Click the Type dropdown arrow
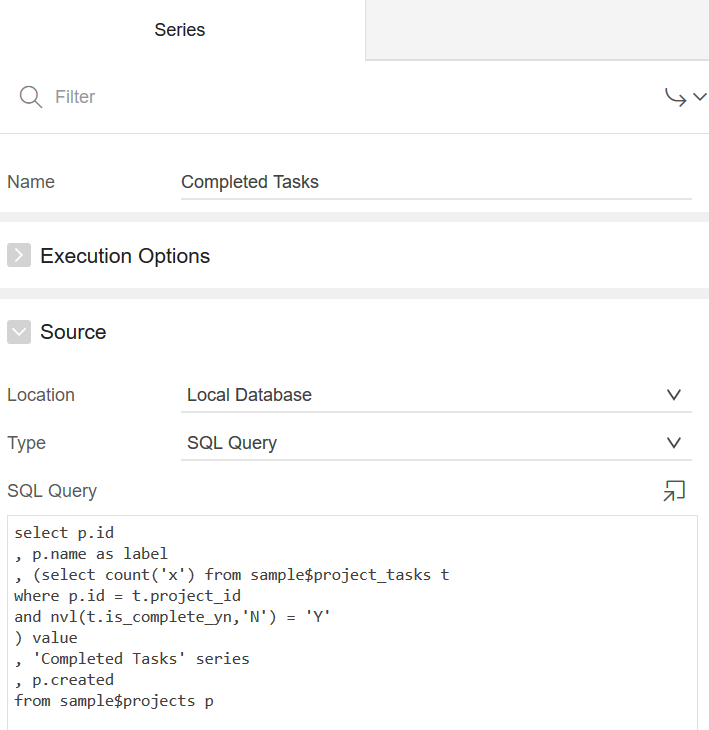Viewport: 709px width, 730px height. (x=674, y=443)
